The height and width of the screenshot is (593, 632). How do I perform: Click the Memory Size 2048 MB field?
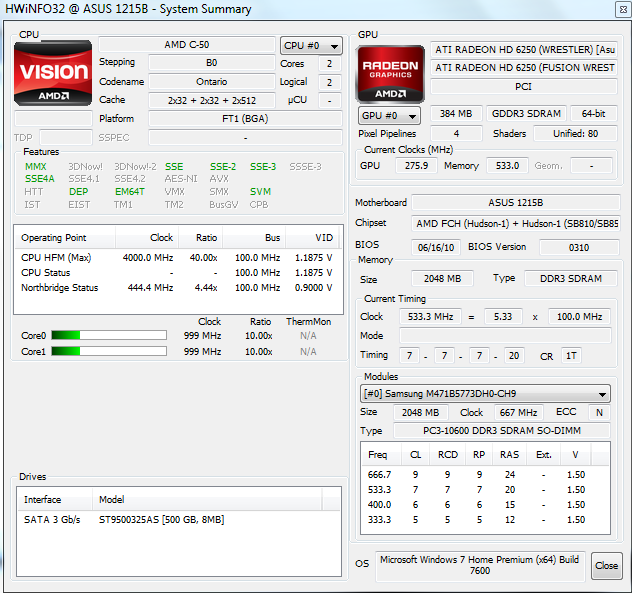click(x=442, y=279)
